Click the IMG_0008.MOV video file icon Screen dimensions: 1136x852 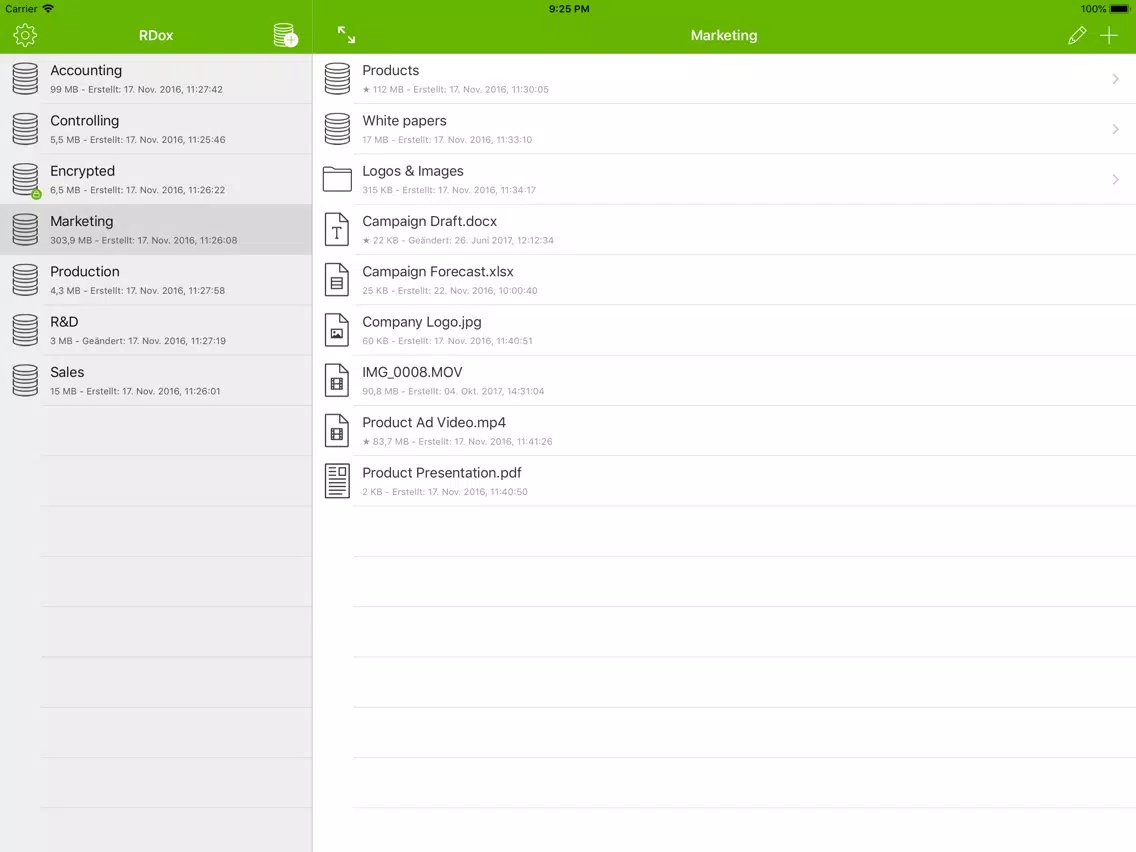337,380
